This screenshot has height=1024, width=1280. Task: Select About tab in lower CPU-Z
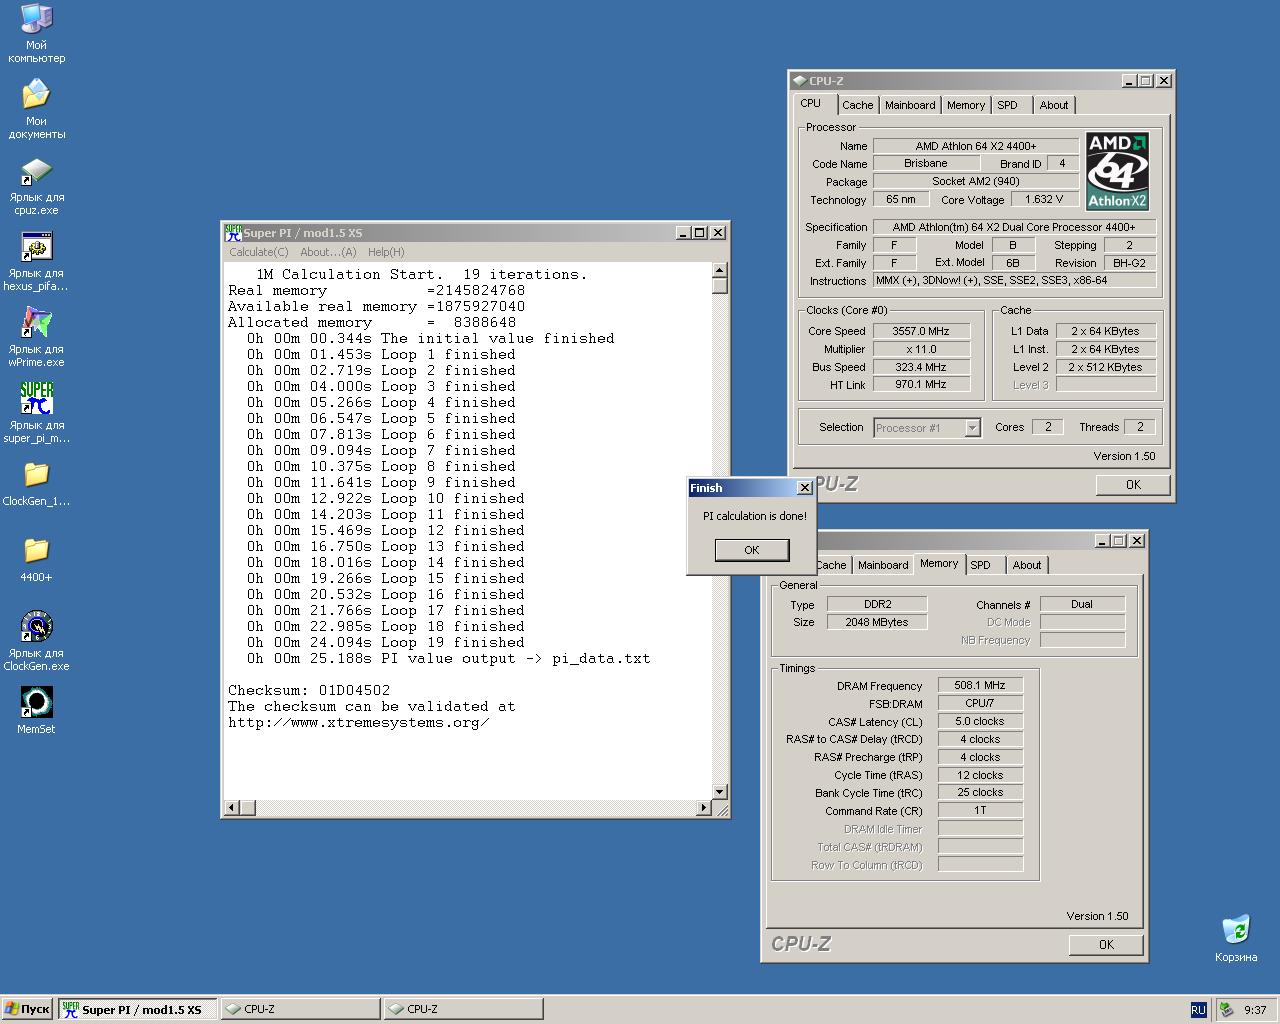click(1027, 565)
